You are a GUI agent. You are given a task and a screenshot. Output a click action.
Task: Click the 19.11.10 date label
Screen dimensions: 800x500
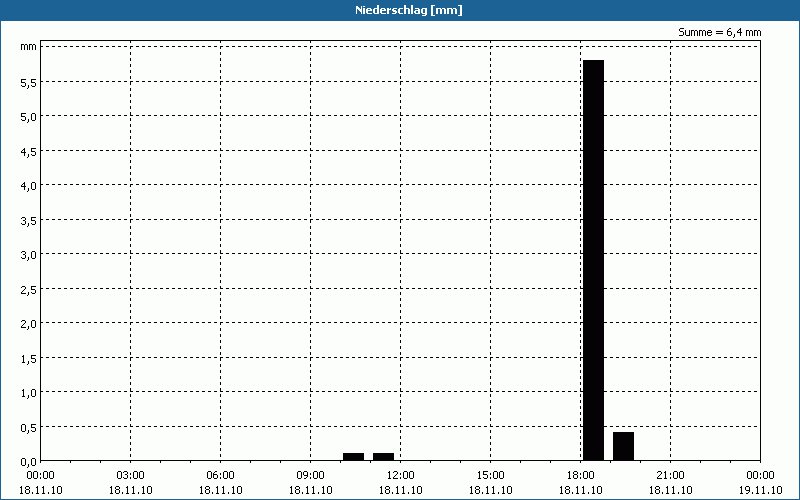pyautogui.click(x=760, y=490)
